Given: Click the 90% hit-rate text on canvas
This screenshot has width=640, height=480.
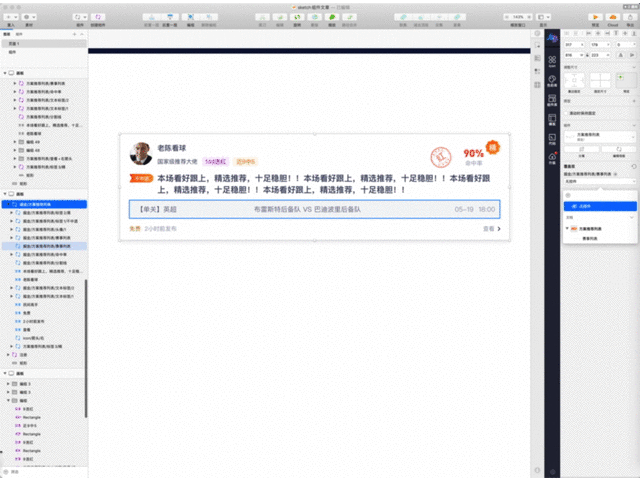Looking at the screenshot, I should click(x=473, y=153).
